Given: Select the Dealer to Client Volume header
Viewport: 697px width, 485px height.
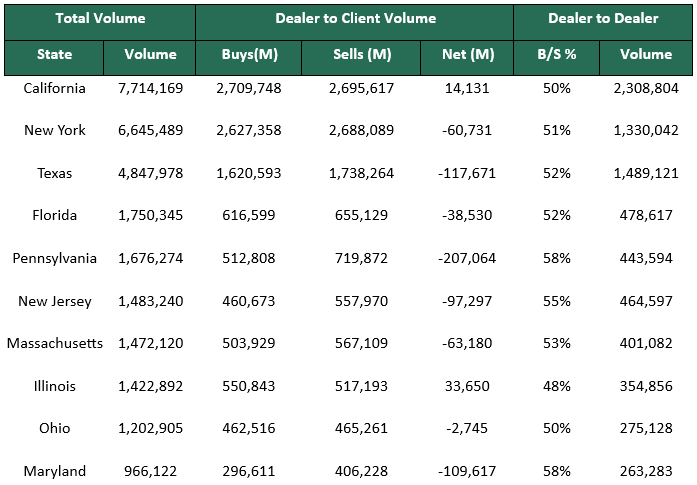Looking at the screenshot, I should (x=355, y=19).
